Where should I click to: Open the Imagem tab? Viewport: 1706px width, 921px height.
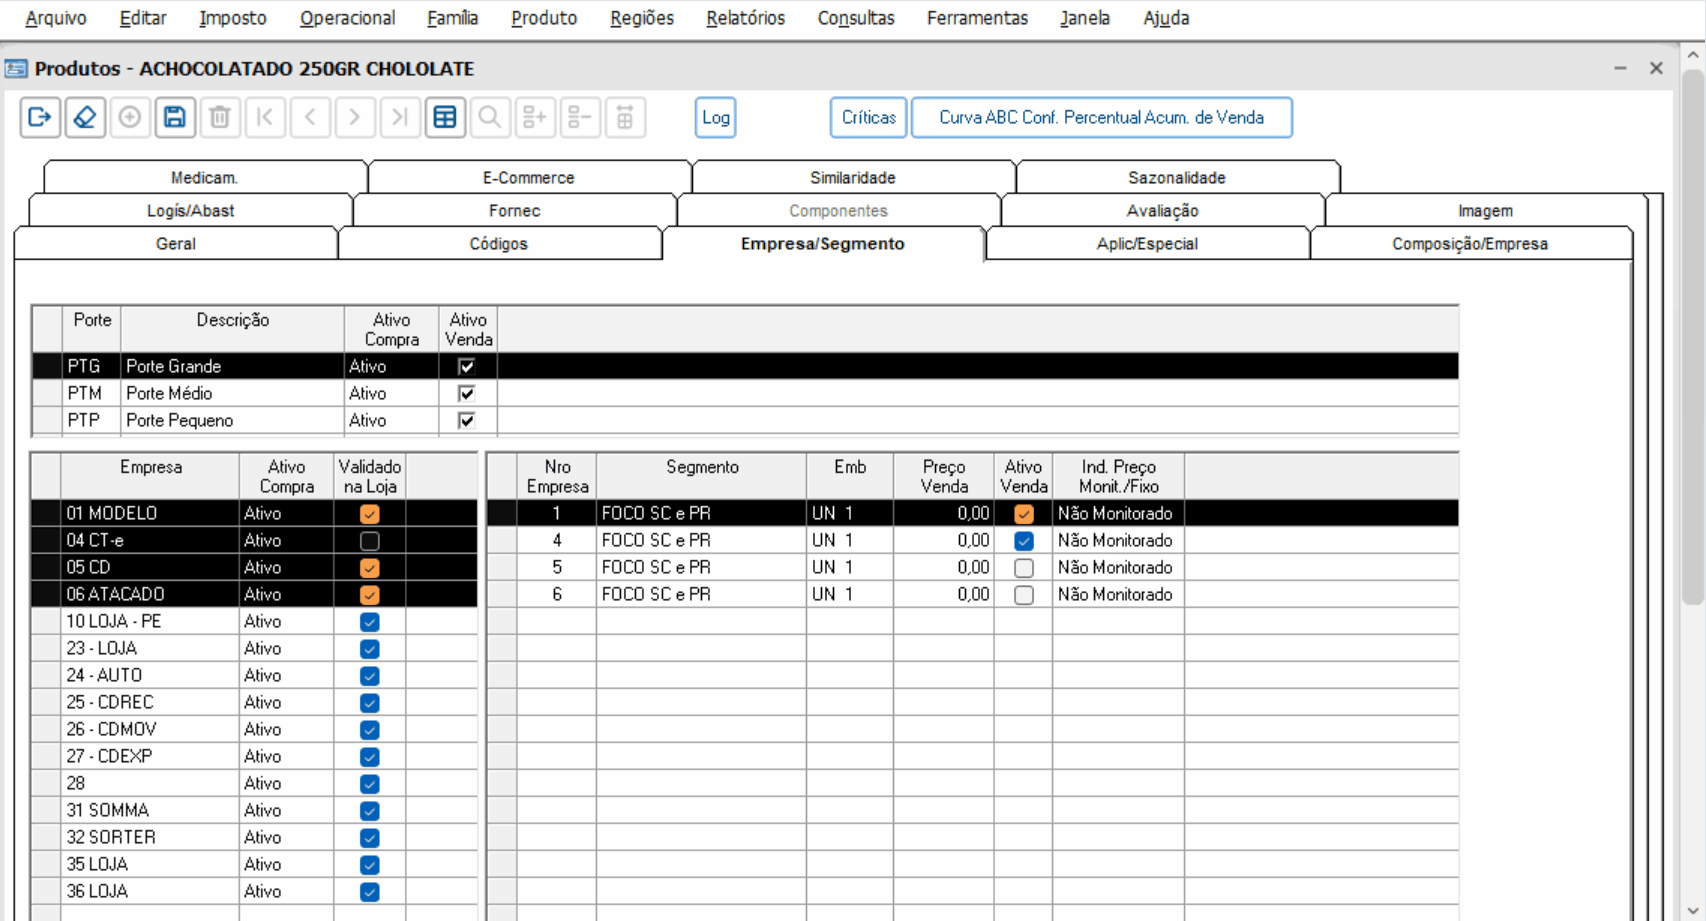click(x=1486, y=211)
